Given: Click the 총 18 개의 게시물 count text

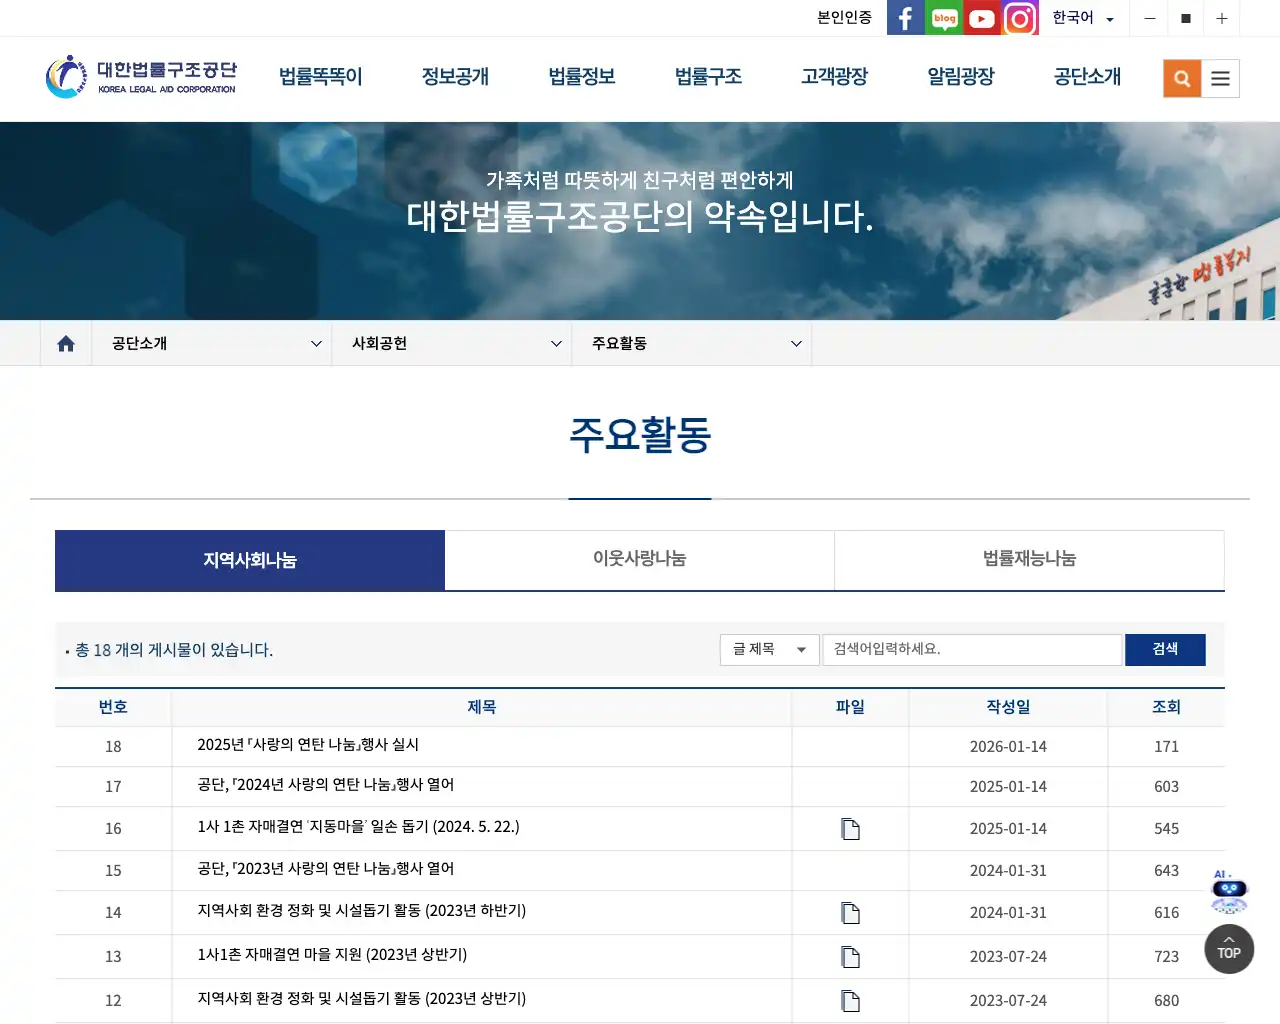Looking at the screenshot, I should pyautogui.click(x=174, y=650).
